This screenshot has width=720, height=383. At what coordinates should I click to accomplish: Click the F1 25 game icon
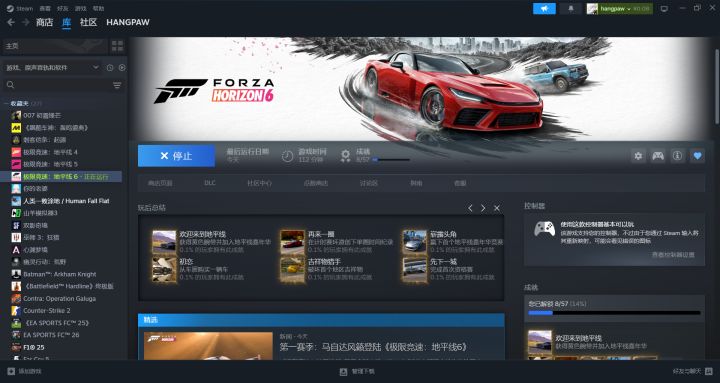coord(16,347)
